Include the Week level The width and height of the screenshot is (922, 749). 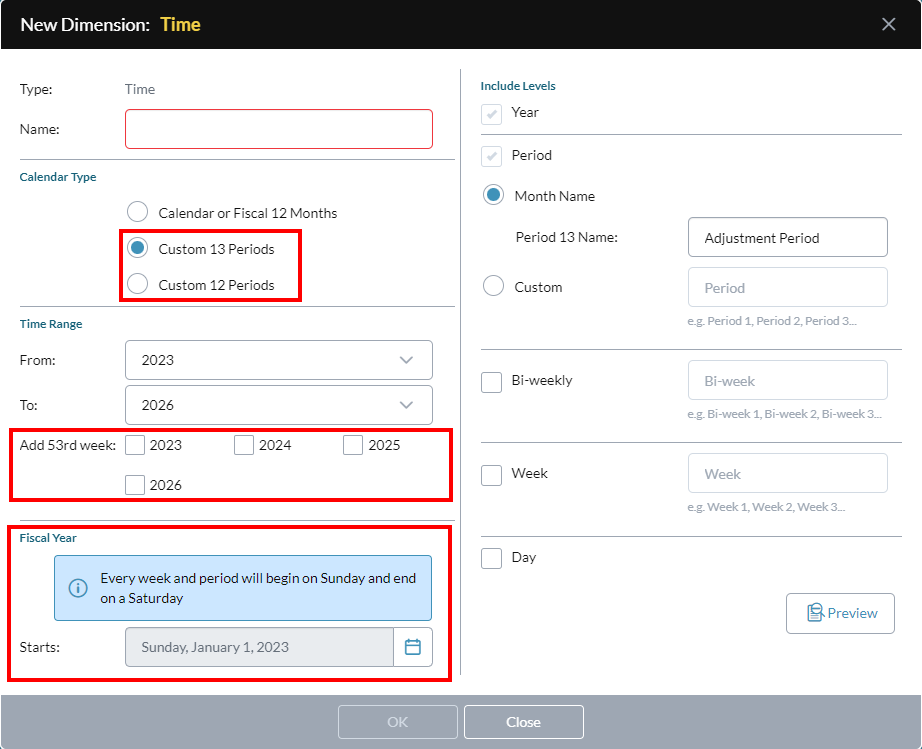tap(492, 475)
